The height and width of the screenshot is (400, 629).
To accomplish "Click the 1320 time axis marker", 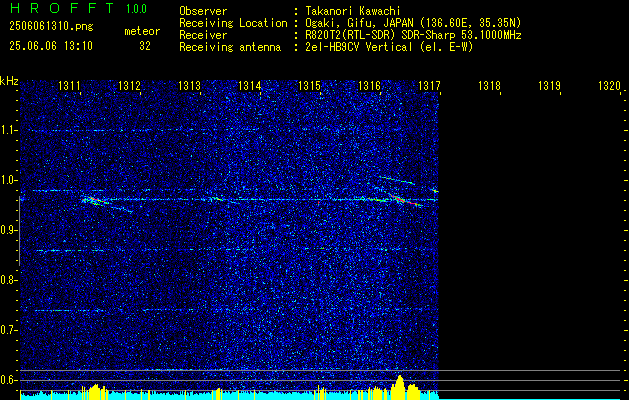I will pos(609,85).
